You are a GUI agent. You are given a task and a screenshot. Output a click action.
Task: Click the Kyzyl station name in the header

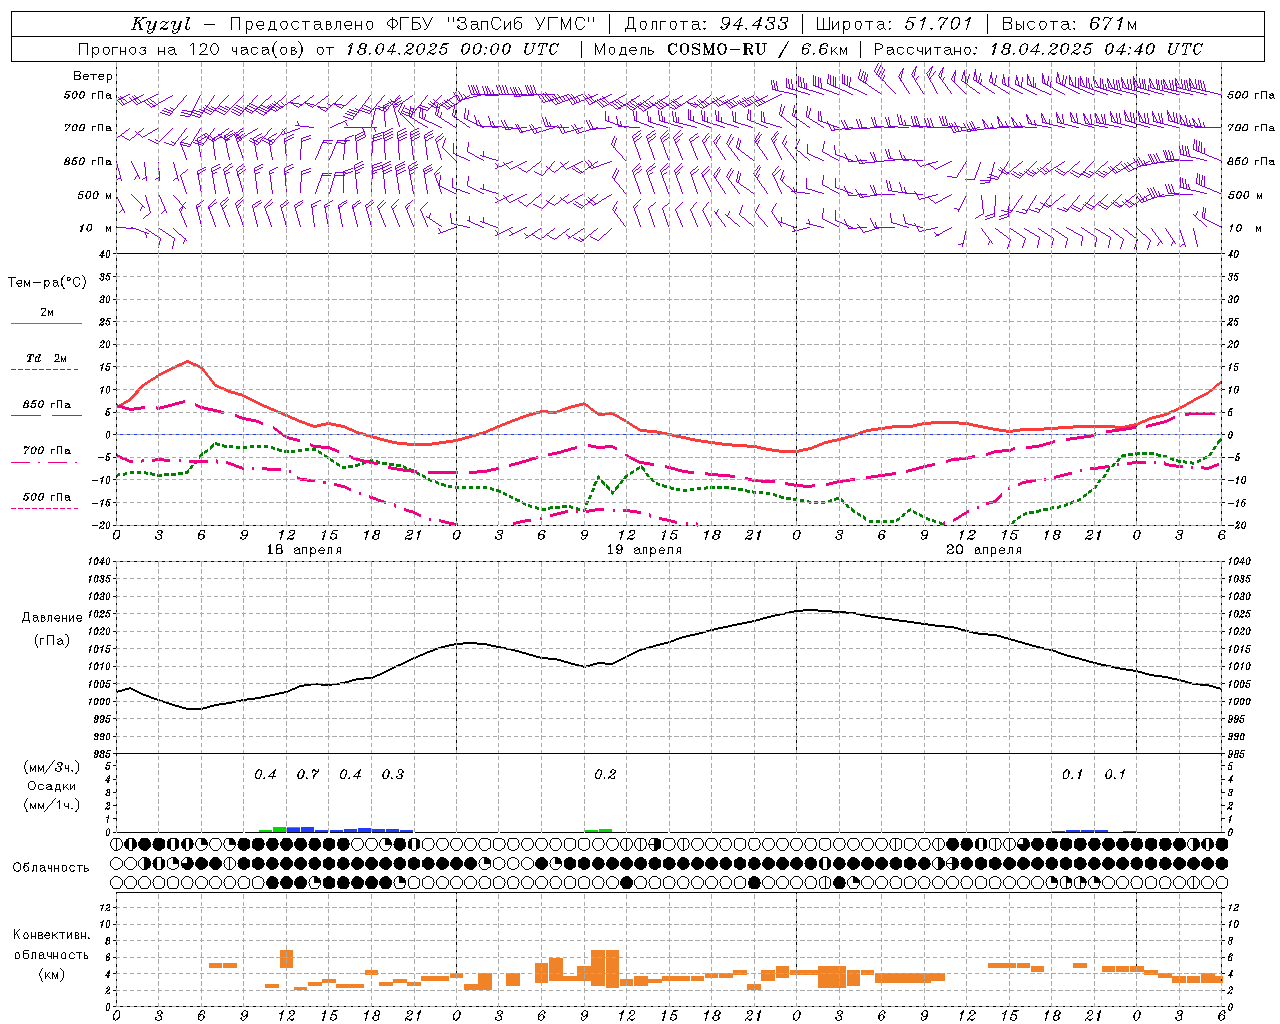pos(161,24)
